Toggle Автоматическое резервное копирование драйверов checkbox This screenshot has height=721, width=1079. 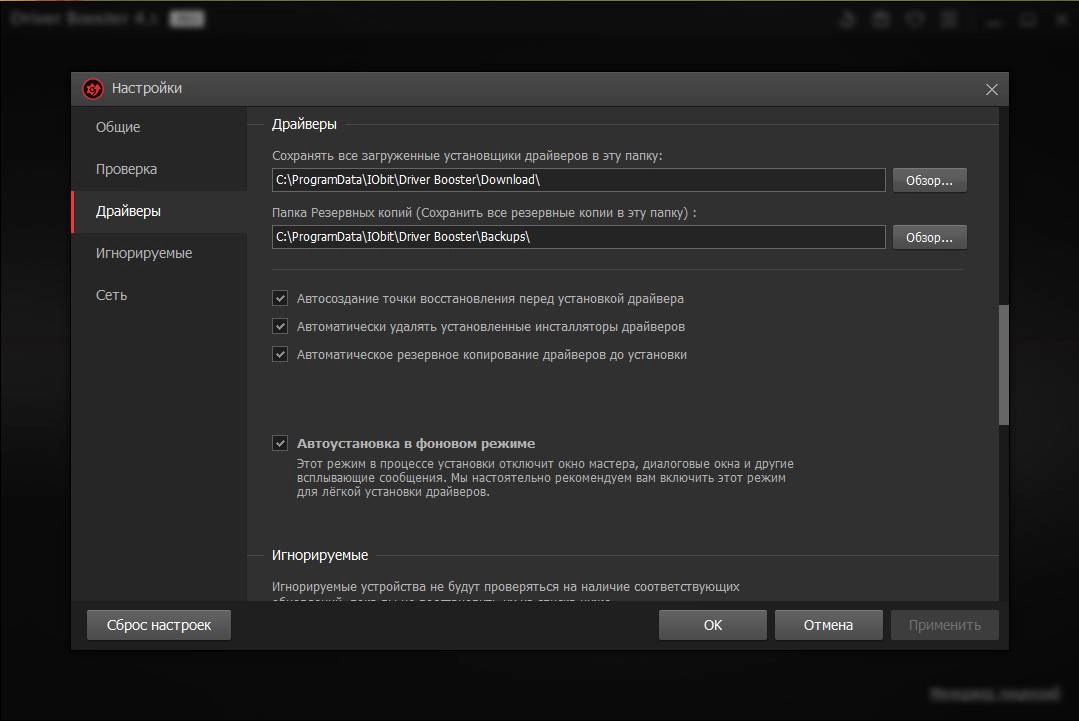(280, 354)
